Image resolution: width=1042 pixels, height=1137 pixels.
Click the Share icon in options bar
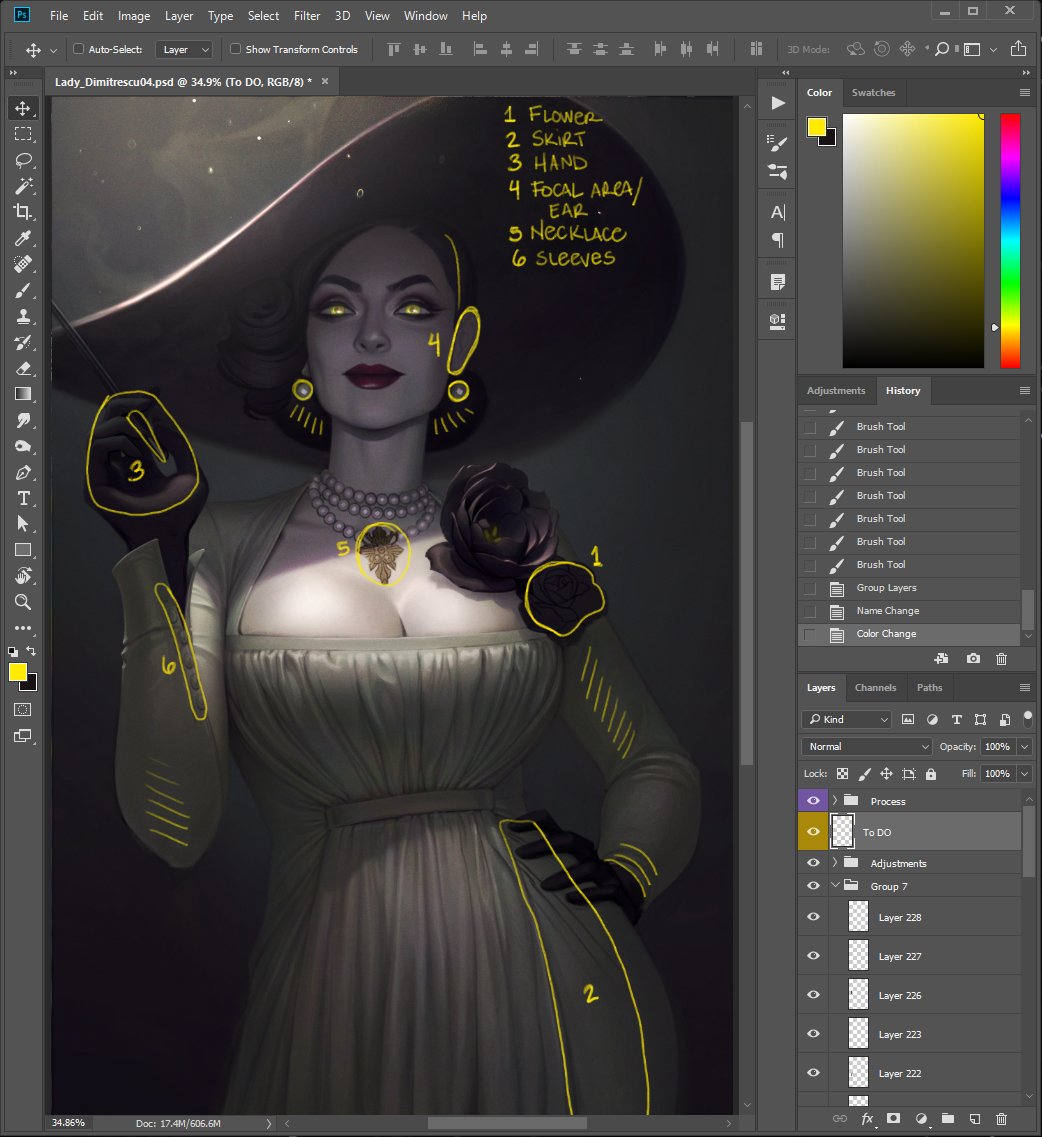[1019, 49]
